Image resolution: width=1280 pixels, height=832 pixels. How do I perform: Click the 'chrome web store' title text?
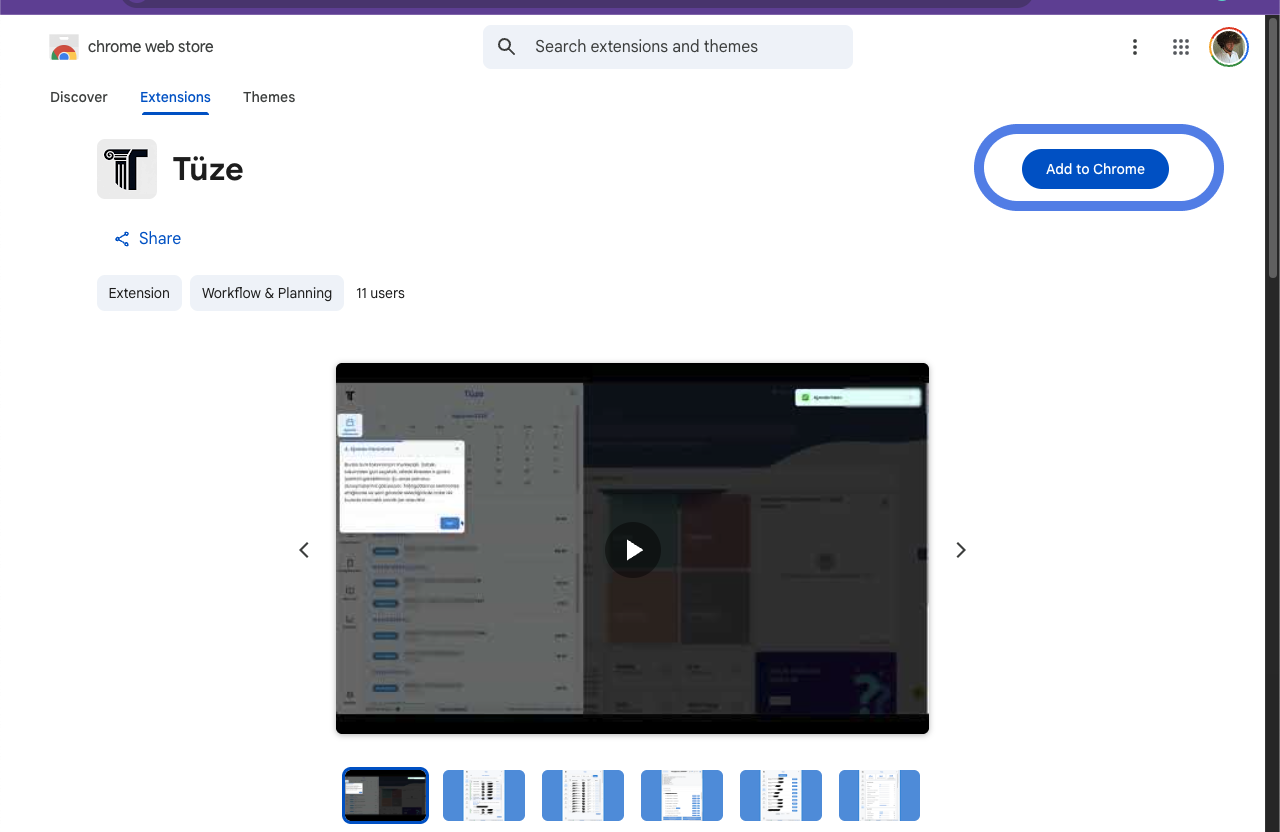pos(150,47)
